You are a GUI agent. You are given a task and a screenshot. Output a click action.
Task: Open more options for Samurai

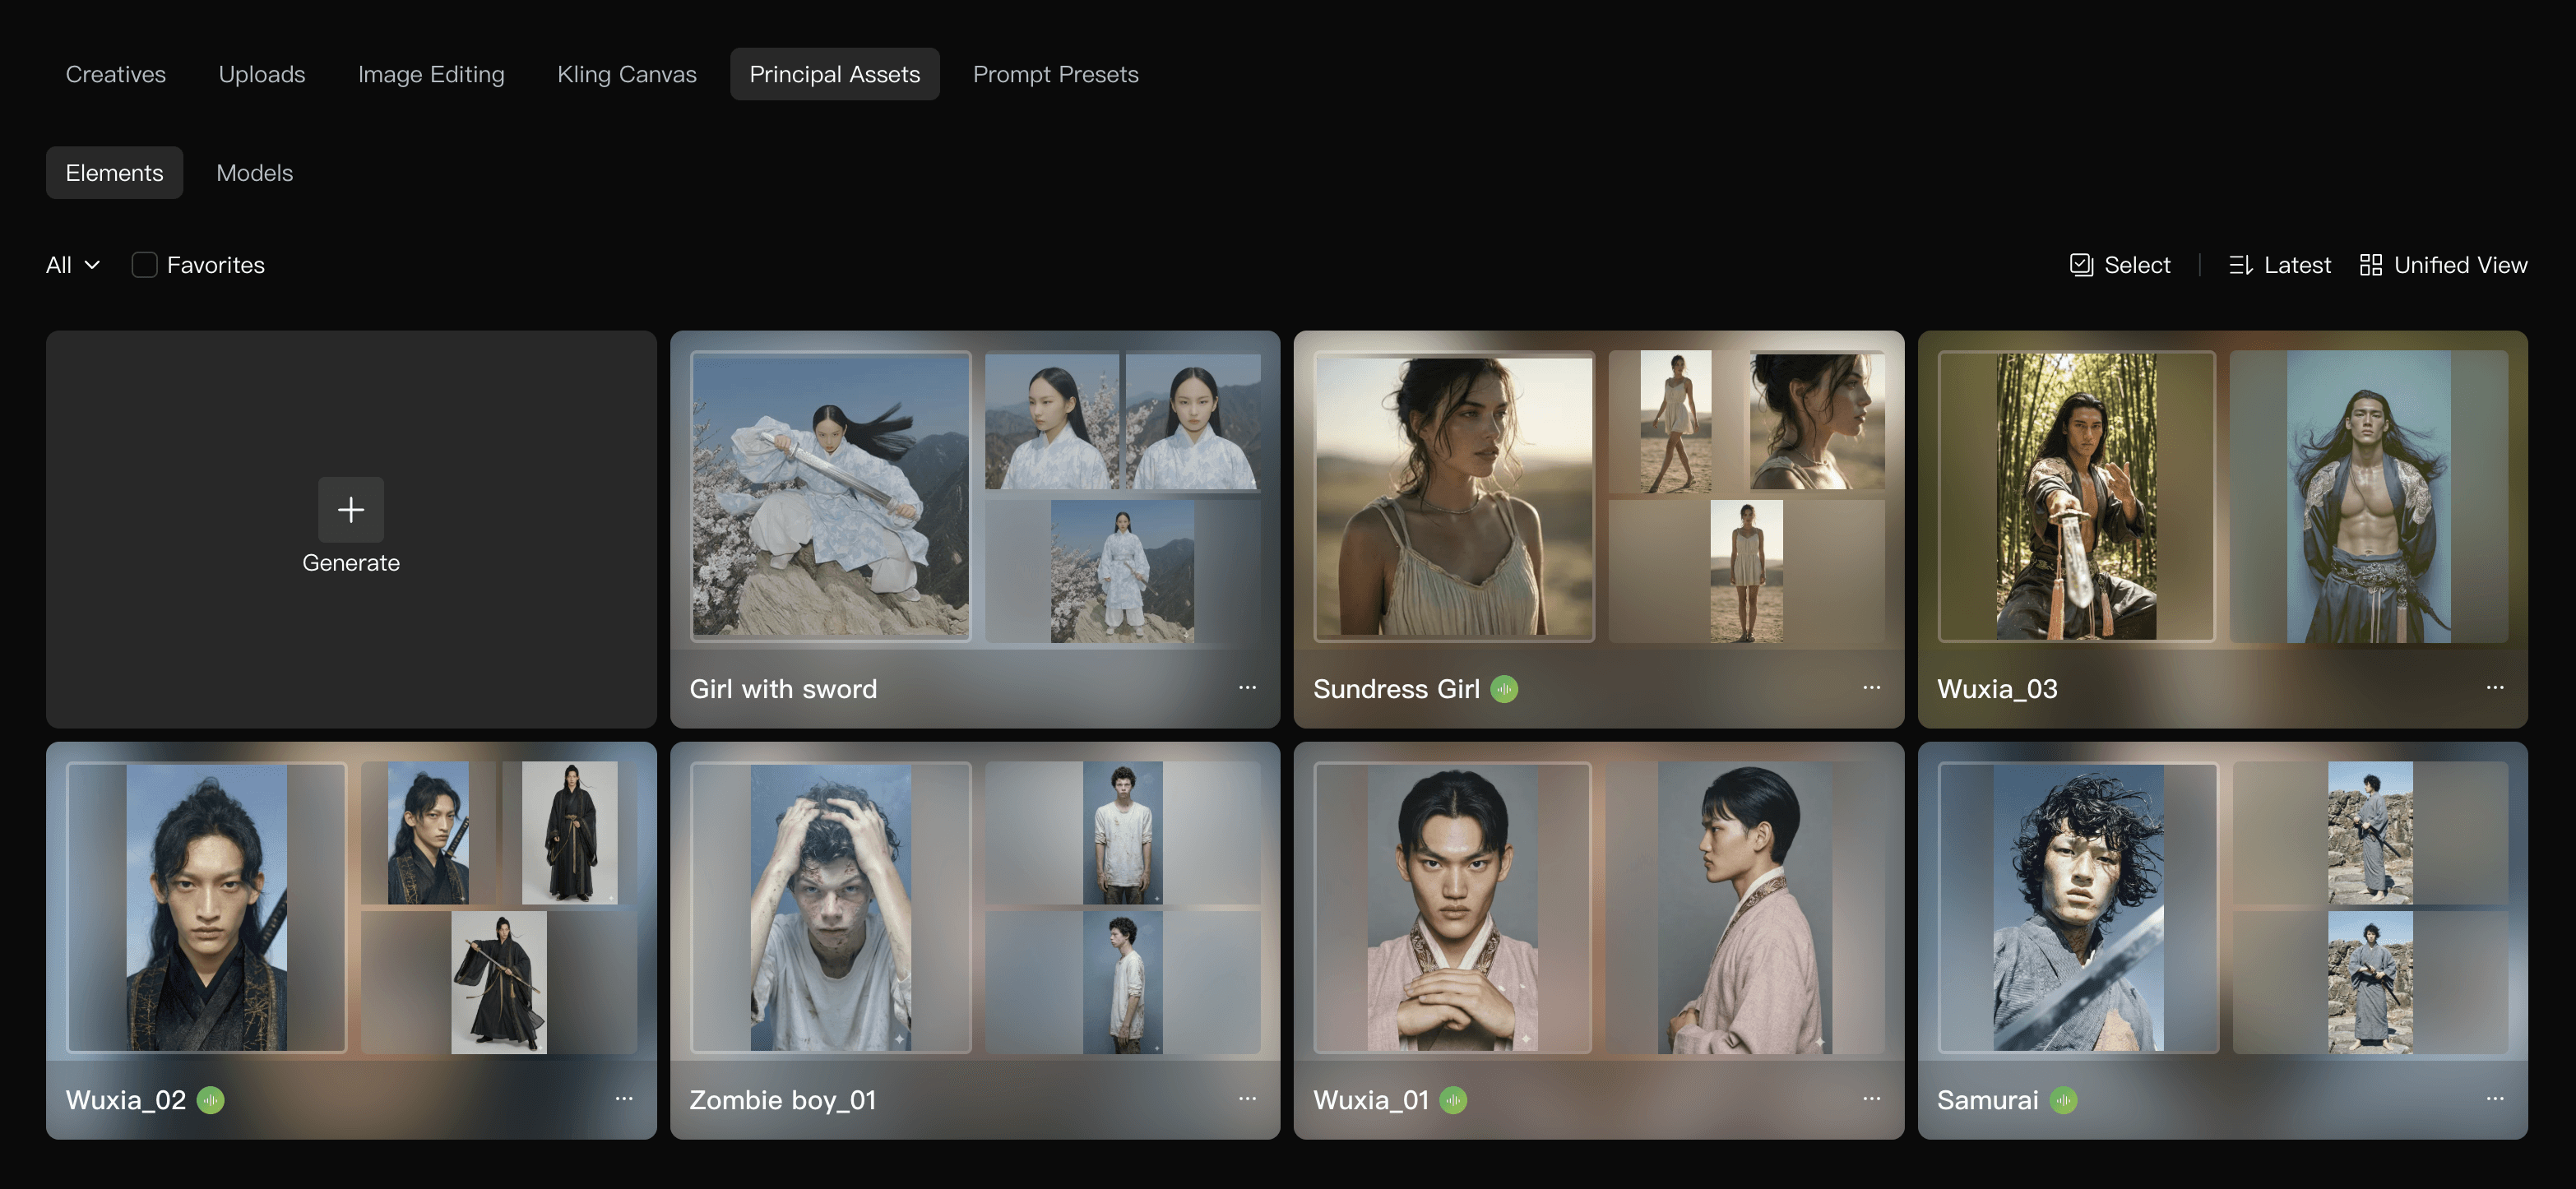pos(2495,1098)
